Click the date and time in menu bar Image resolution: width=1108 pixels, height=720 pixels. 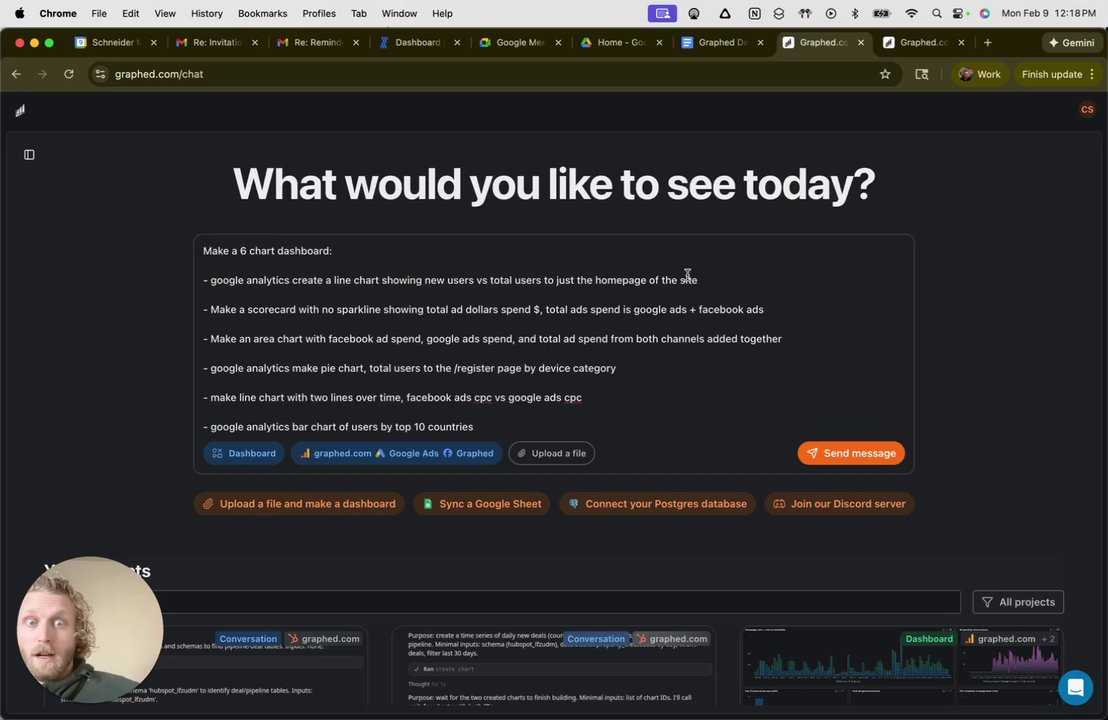click(x=1048, y=13)
